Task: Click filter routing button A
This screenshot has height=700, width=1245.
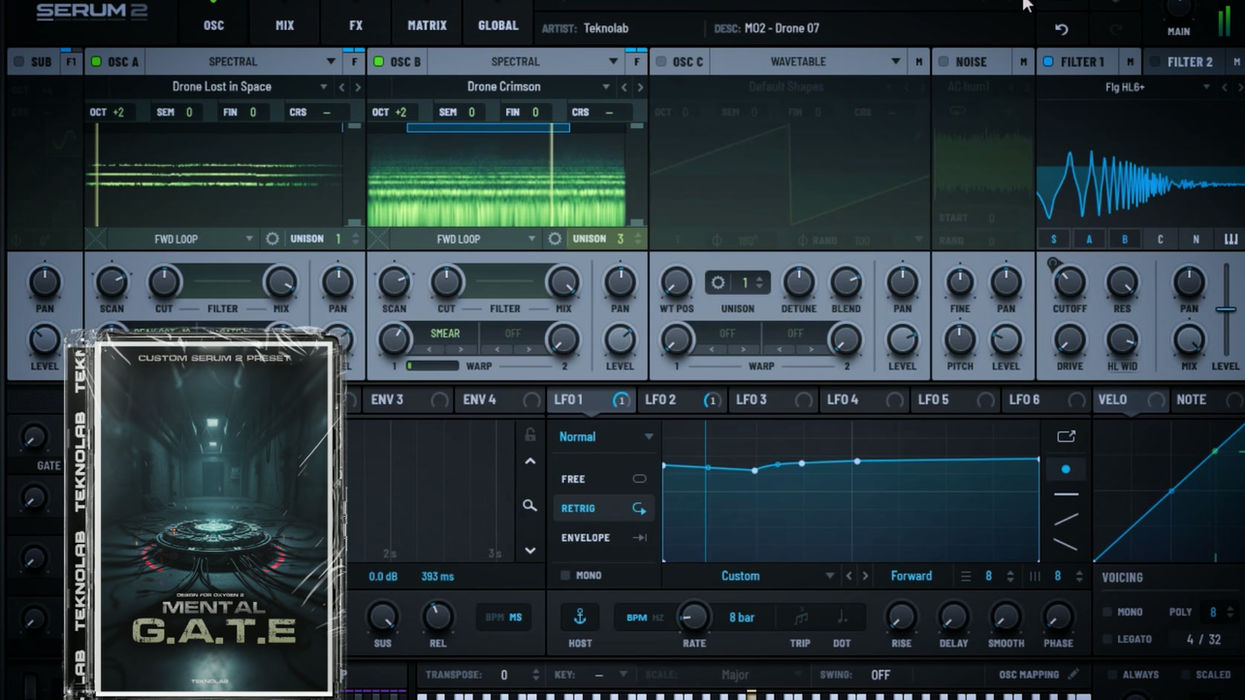Action: pos(1089,239)
